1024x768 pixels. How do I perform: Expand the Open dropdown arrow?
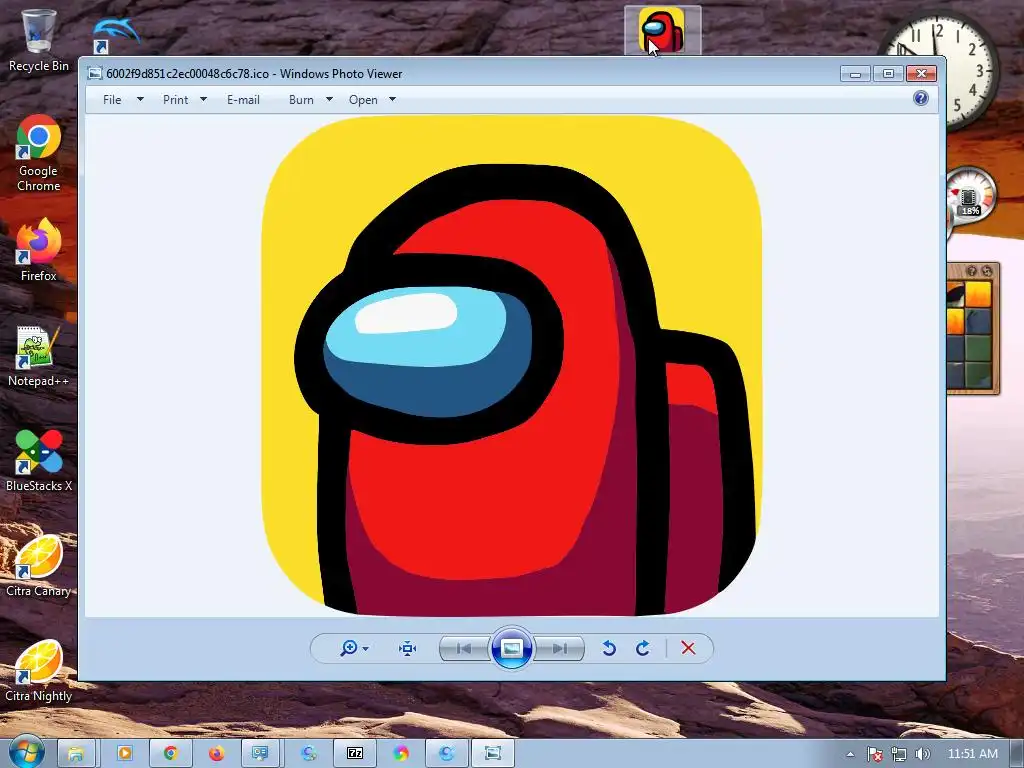[392, 100]
